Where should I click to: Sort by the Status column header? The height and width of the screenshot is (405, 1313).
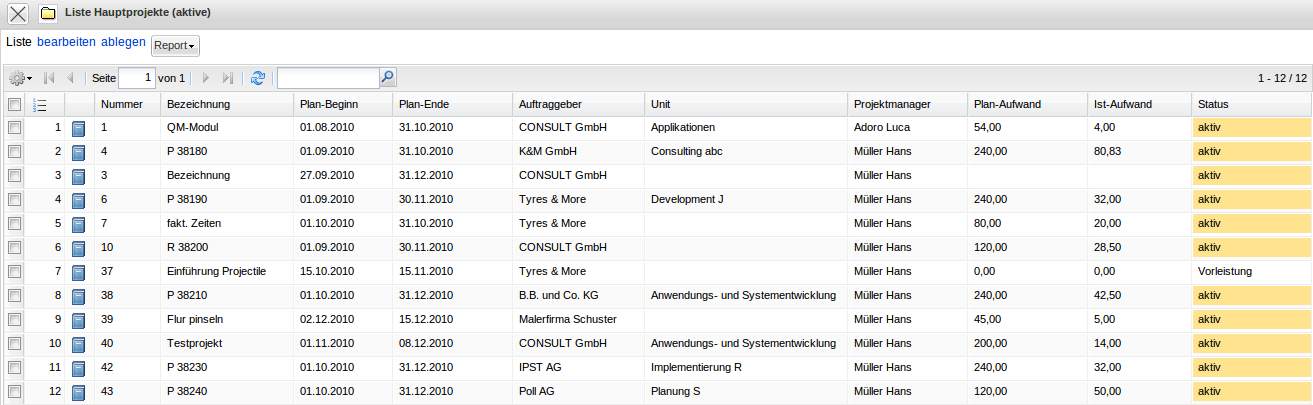click(x=1212, y=105)
